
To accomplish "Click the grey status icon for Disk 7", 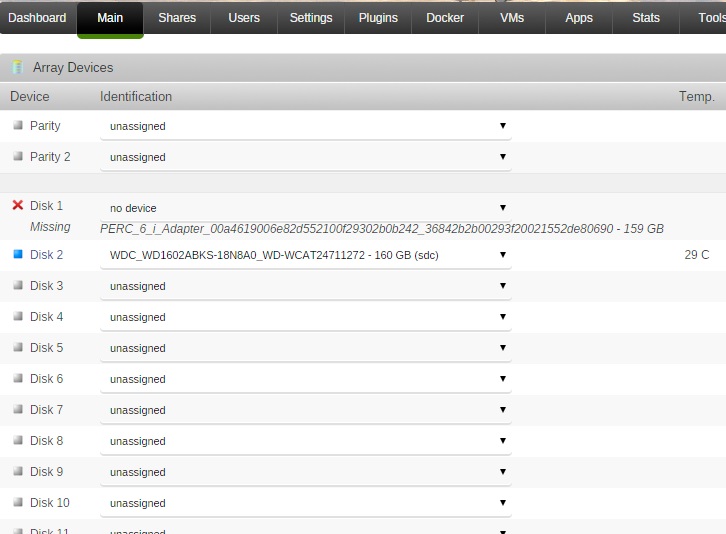I will click(18, 409).
